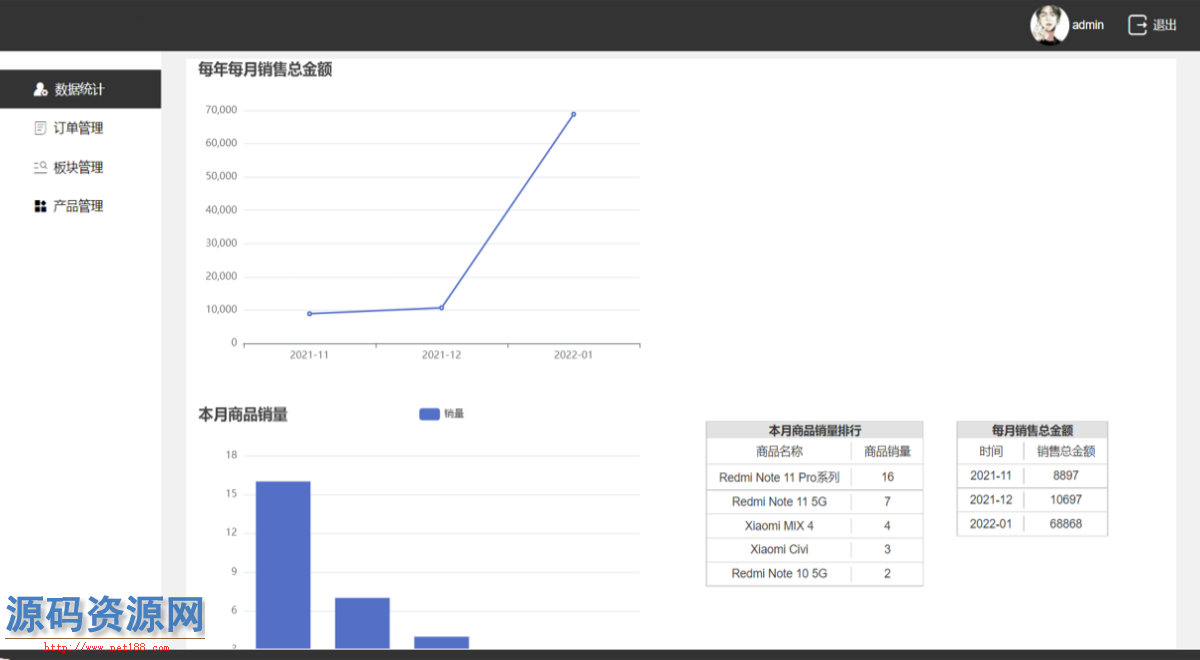Open 产品管理 menu item
Viewport: 1200px width, 660px height.
point(80,206)
